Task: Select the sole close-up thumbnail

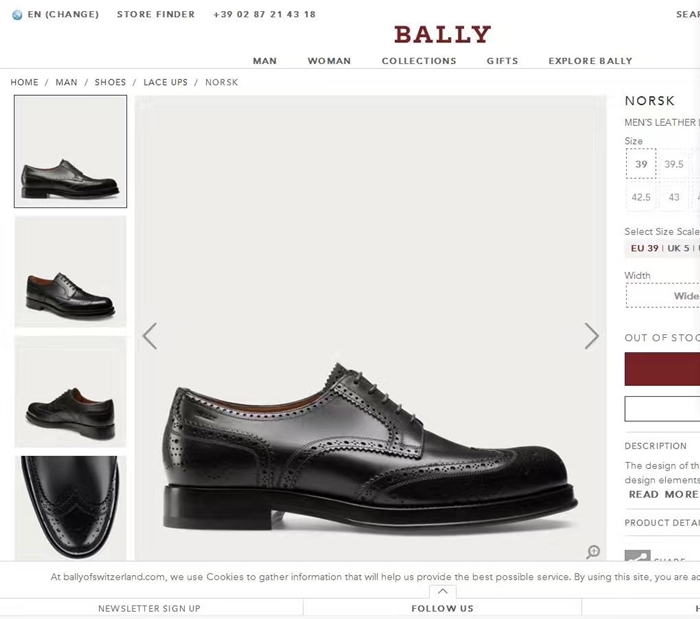Action: (70, 506)
